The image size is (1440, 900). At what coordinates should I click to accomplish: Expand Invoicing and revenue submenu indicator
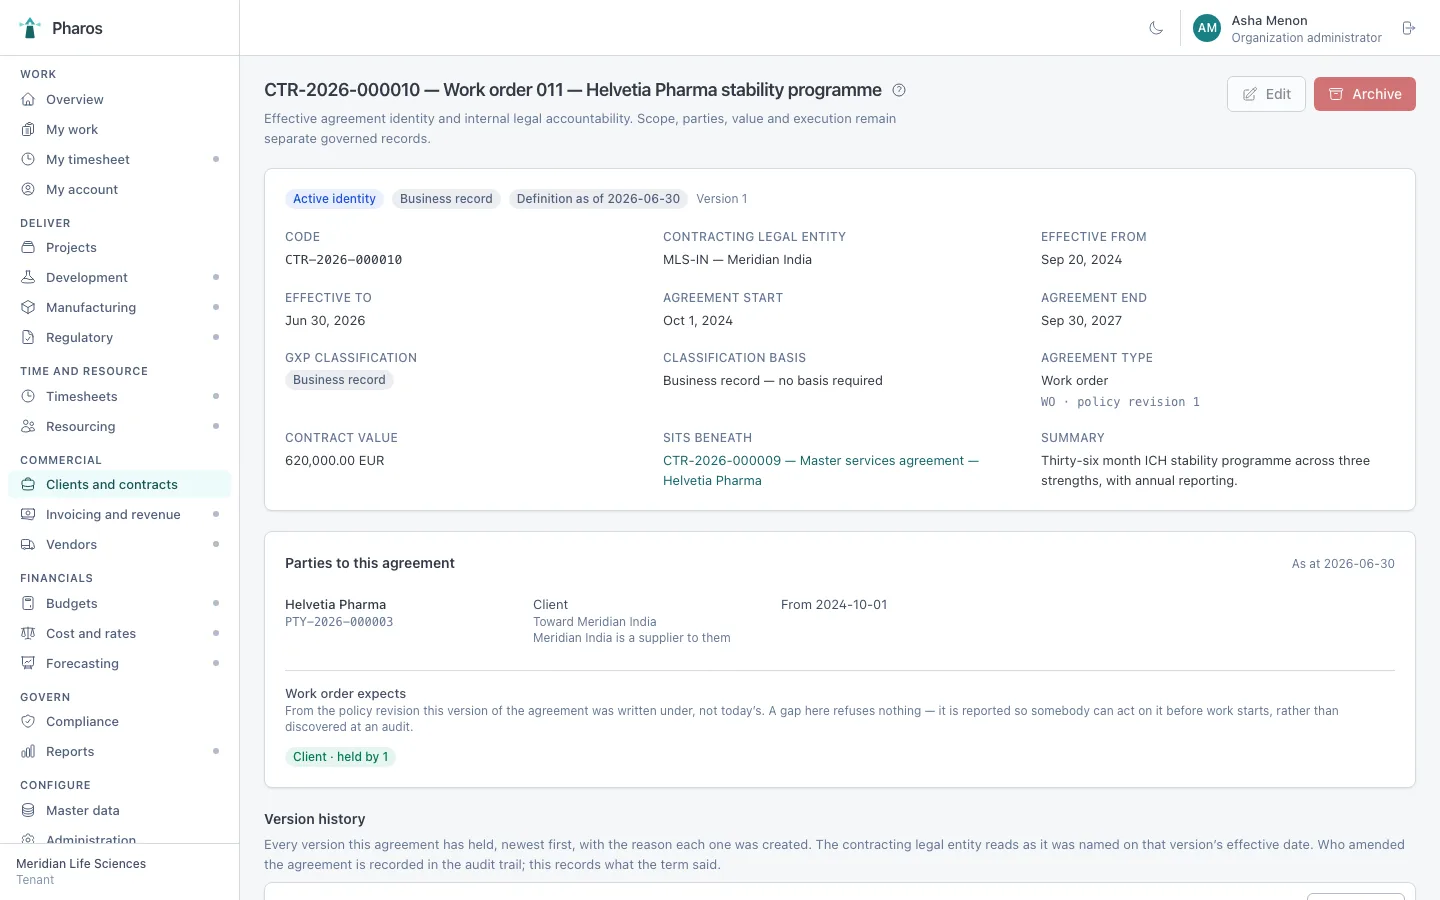click(x=216, y=514)
